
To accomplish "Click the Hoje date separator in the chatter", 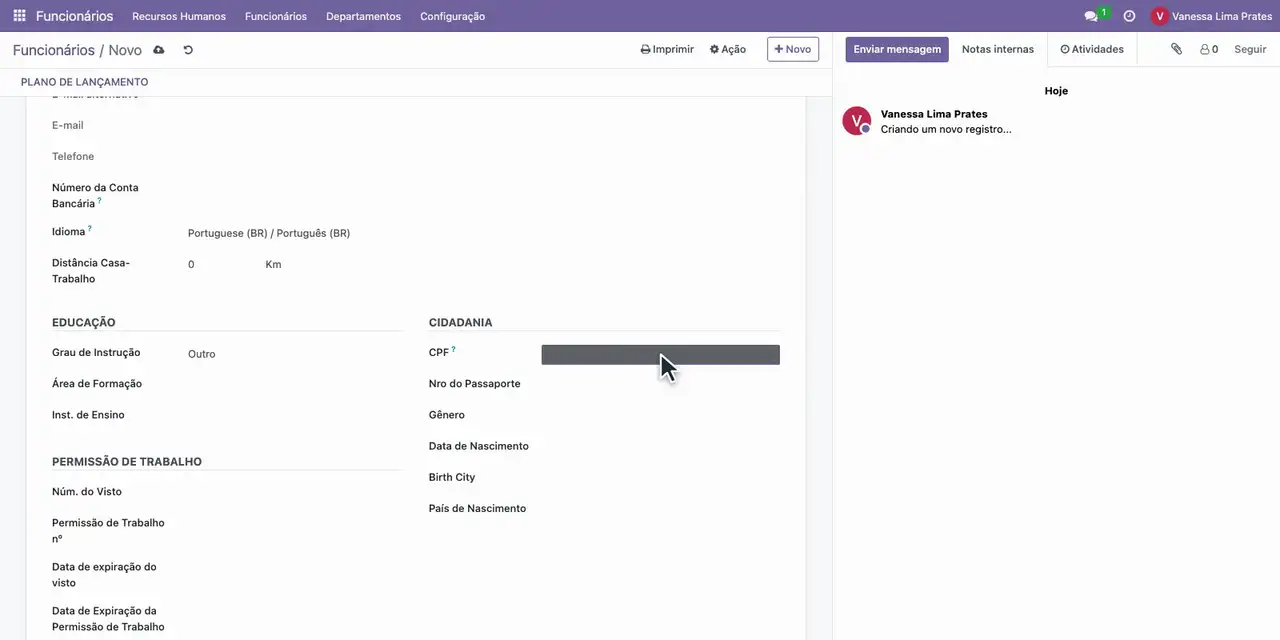I will coord(1056,91).
